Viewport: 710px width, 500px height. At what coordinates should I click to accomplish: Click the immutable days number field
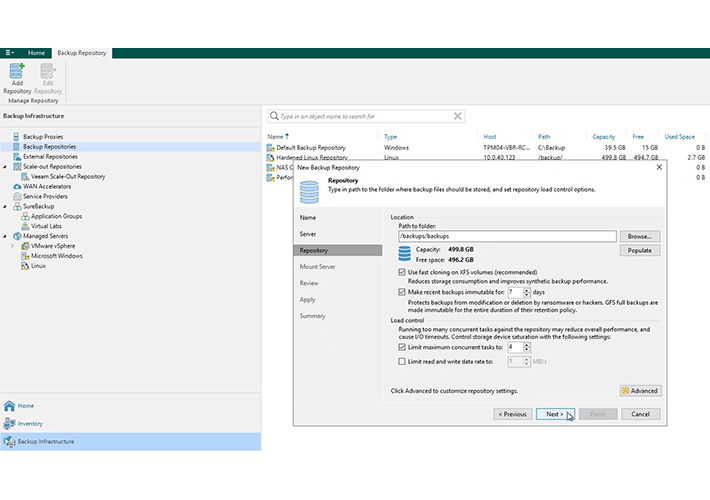(x=515, y=292)
